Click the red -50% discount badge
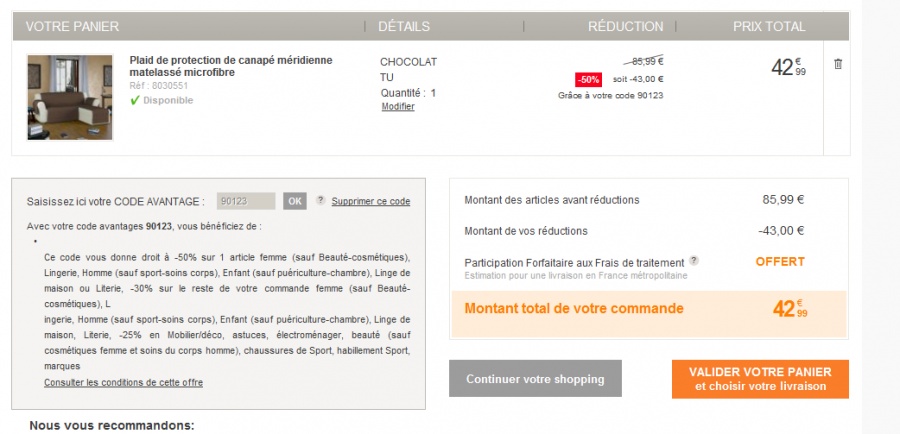 [588, 79]
